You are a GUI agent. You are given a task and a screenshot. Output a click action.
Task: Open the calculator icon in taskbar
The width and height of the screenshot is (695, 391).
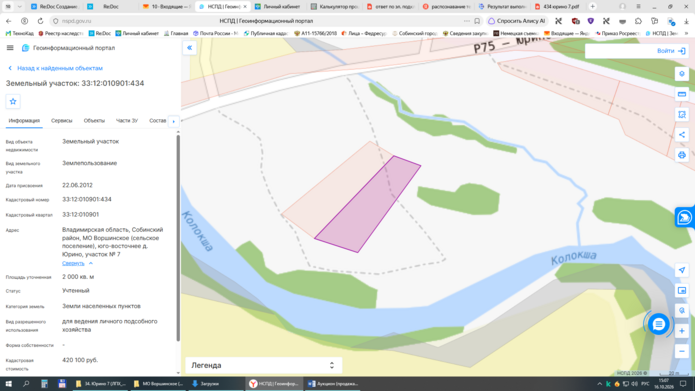point(44,384)
